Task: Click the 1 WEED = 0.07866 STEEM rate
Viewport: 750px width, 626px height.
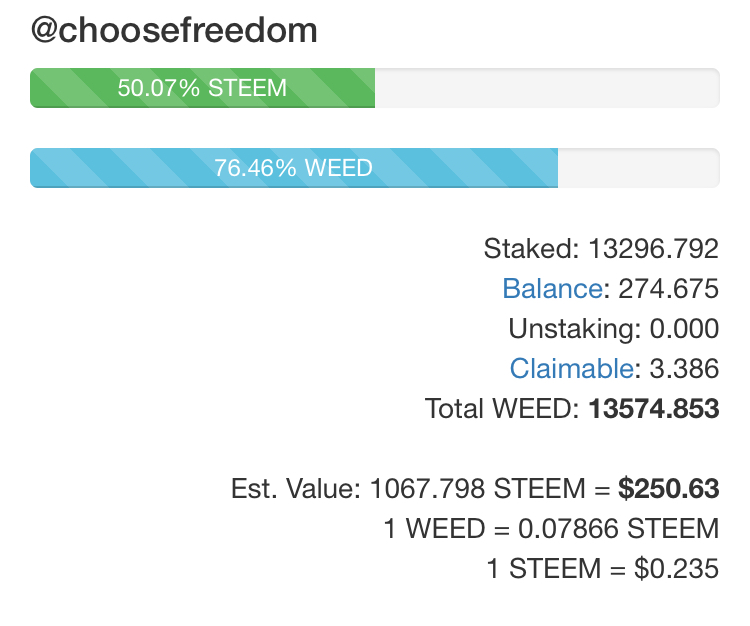Action: click(x=551, y=529)
